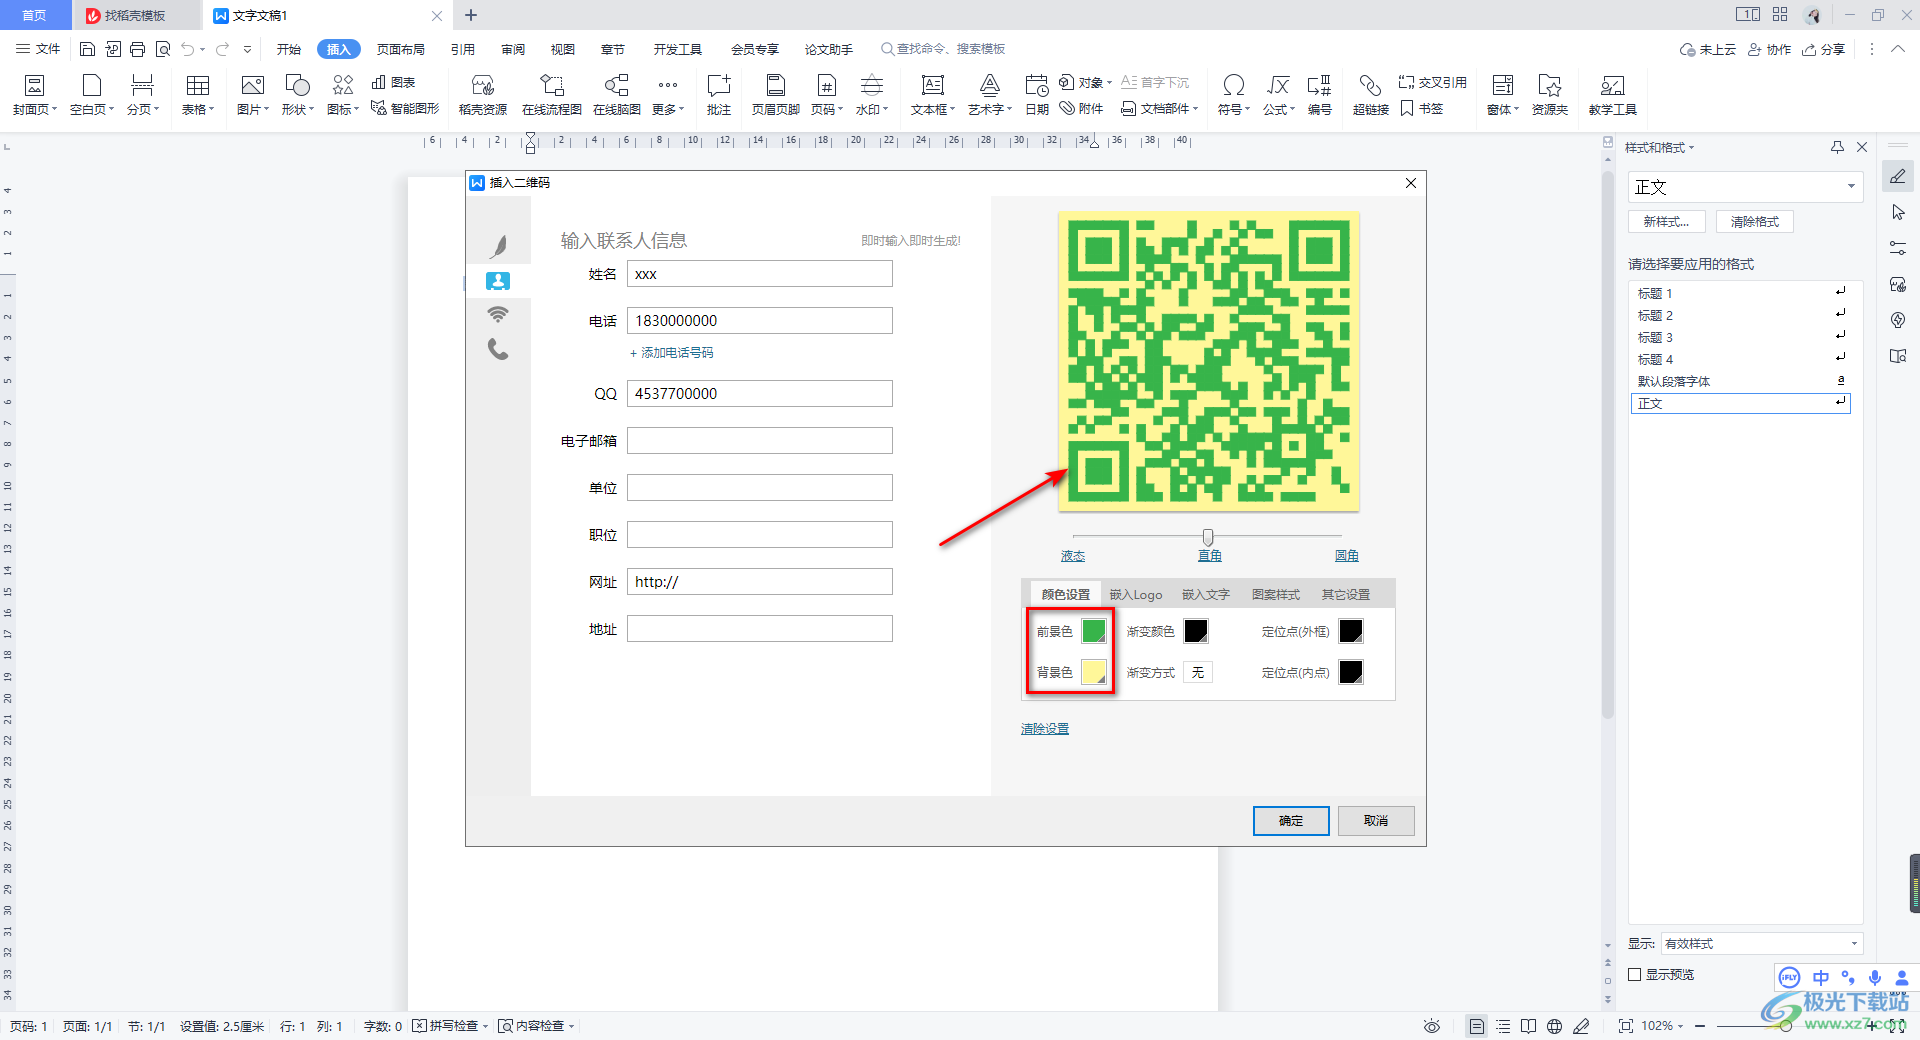Open the shapes tool
1920x1040 pixels.
click(298, 95)
